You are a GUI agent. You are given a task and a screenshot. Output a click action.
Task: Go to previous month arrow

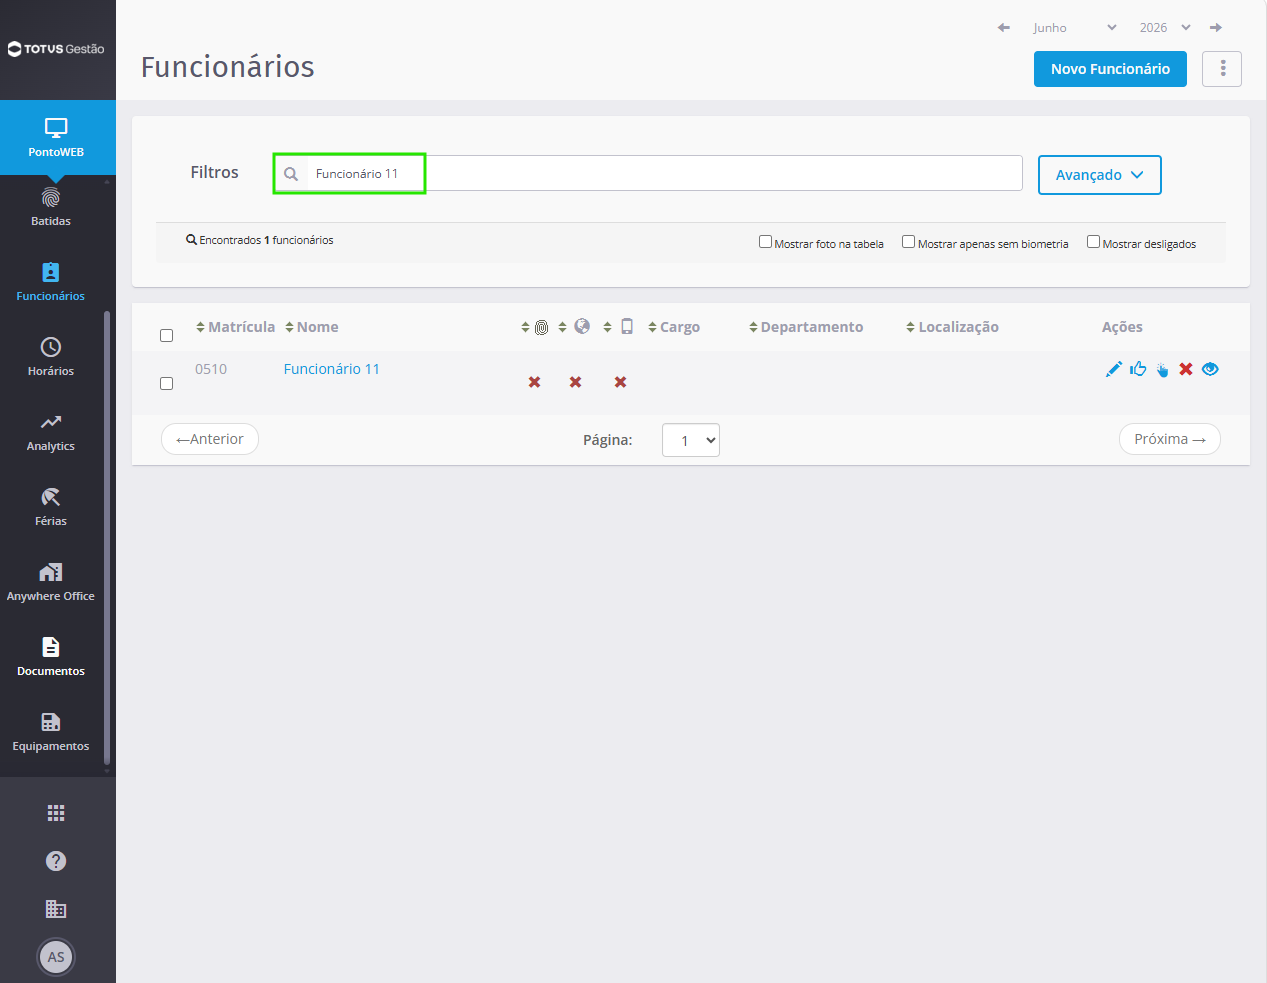click(1004, 28)
